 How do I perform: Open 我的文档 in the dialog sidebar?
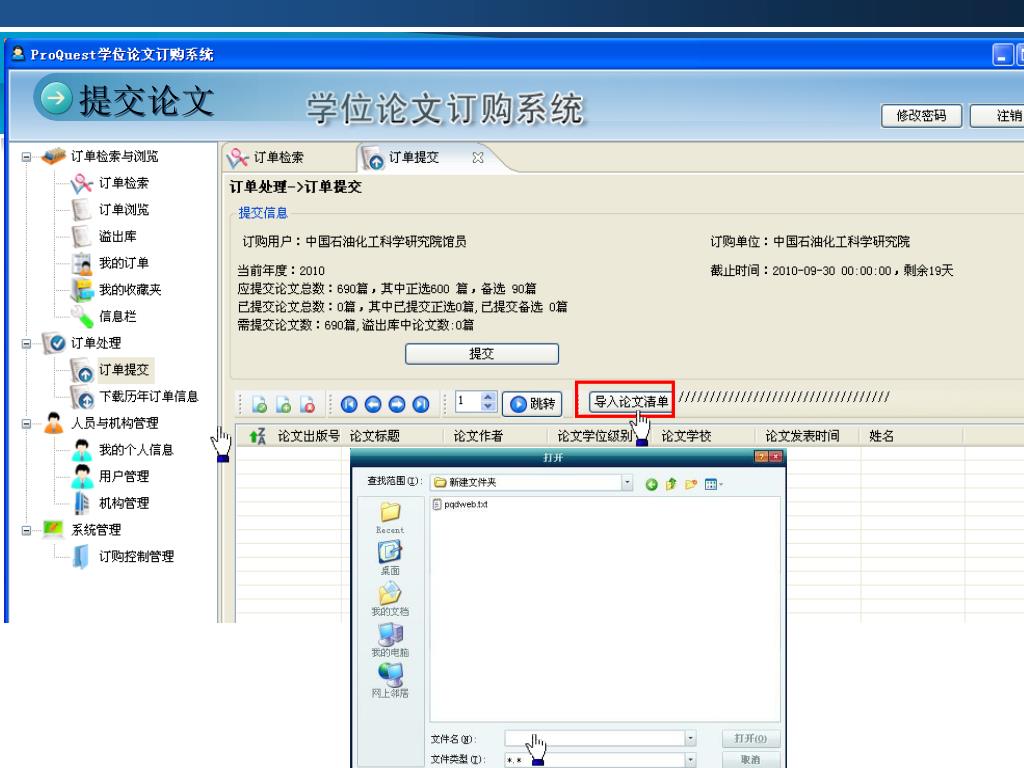(x=390, y=599)
